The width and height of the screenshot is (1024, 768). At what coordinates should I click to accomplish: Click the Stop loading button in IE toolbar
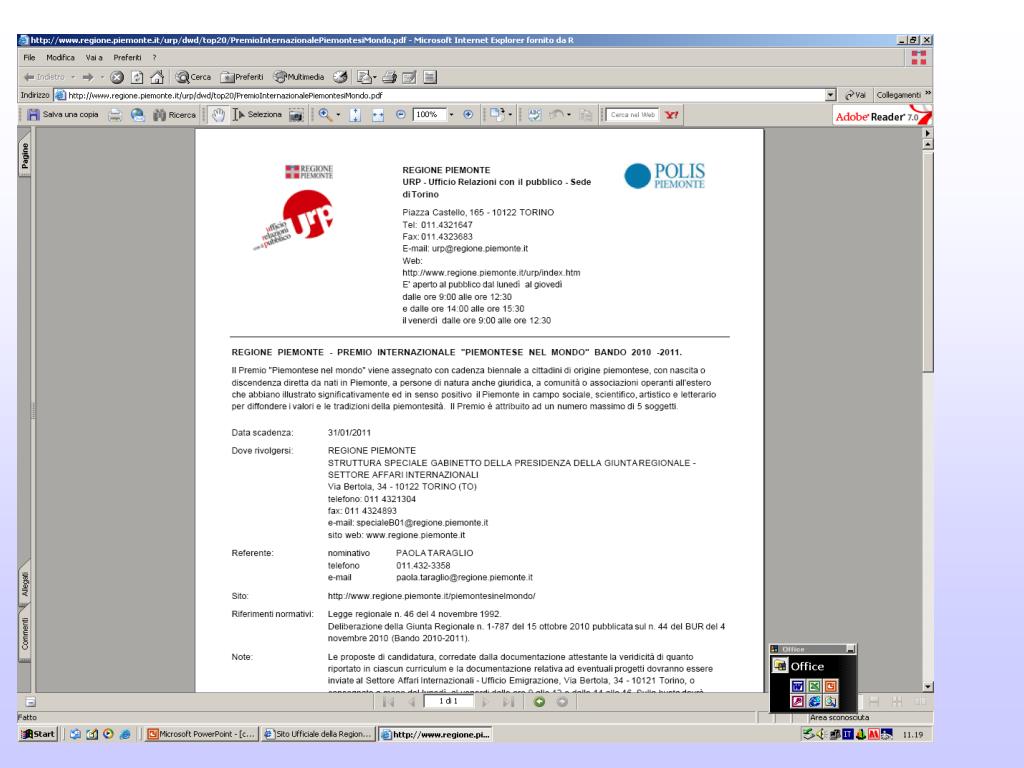(117, 77)
